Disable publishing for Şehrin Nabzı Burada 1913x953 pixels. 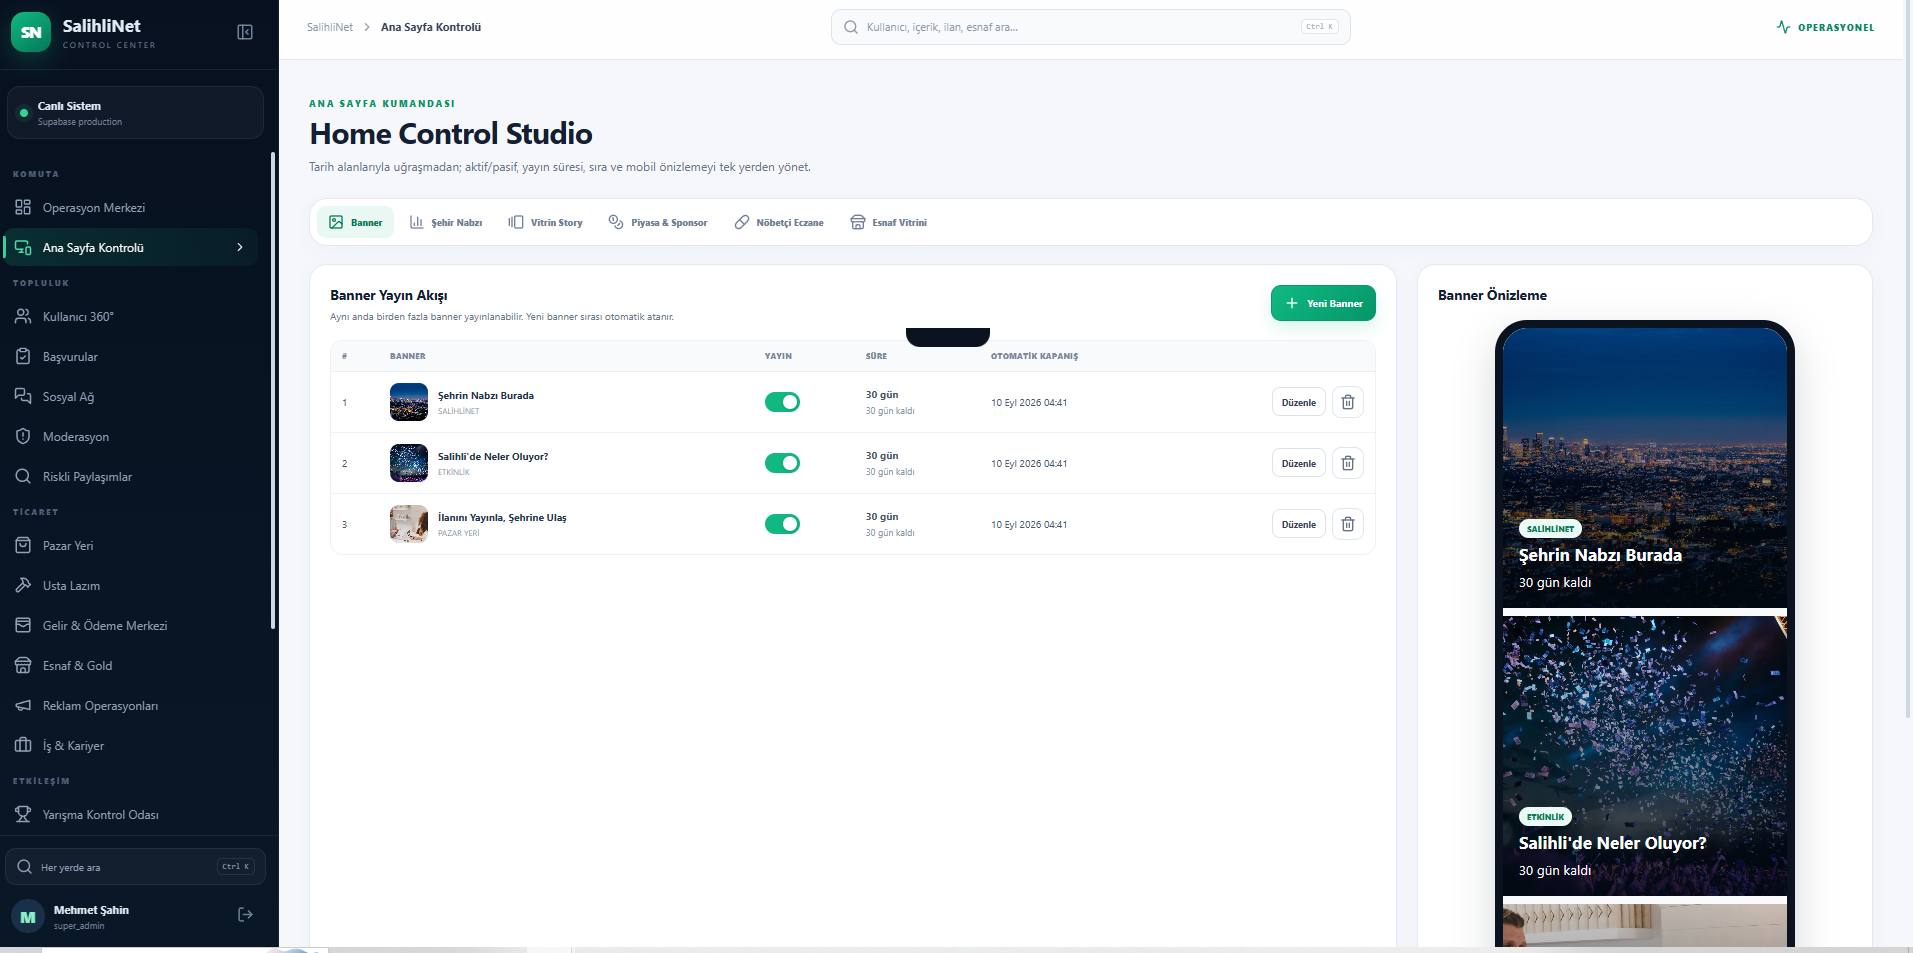point(782,402)
